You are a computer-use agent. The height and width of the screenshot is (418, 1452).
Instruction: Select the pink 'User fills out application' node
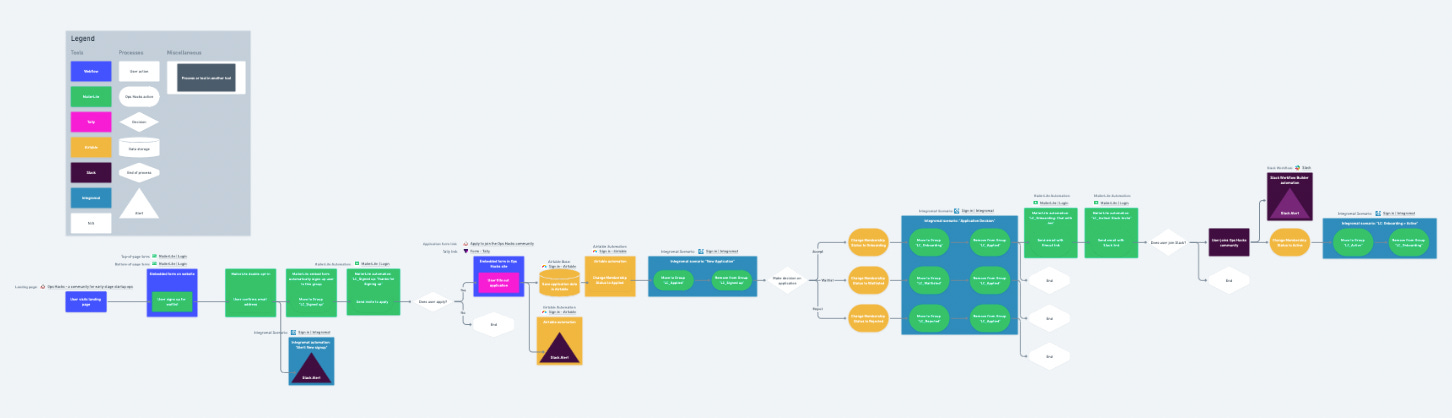pyautogui.click(x=499, y=282)
